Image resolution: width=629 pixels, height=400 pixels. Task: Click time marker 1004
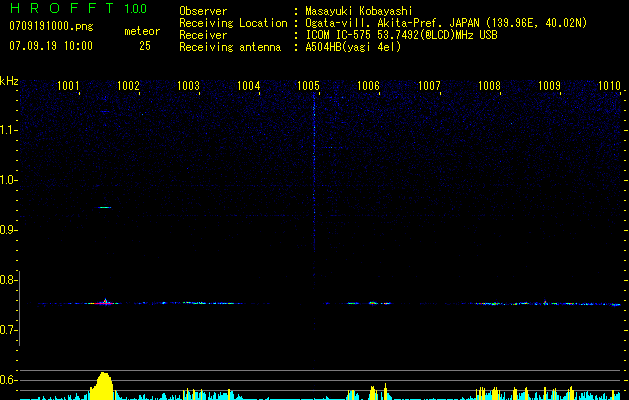[x=249, y=86]
